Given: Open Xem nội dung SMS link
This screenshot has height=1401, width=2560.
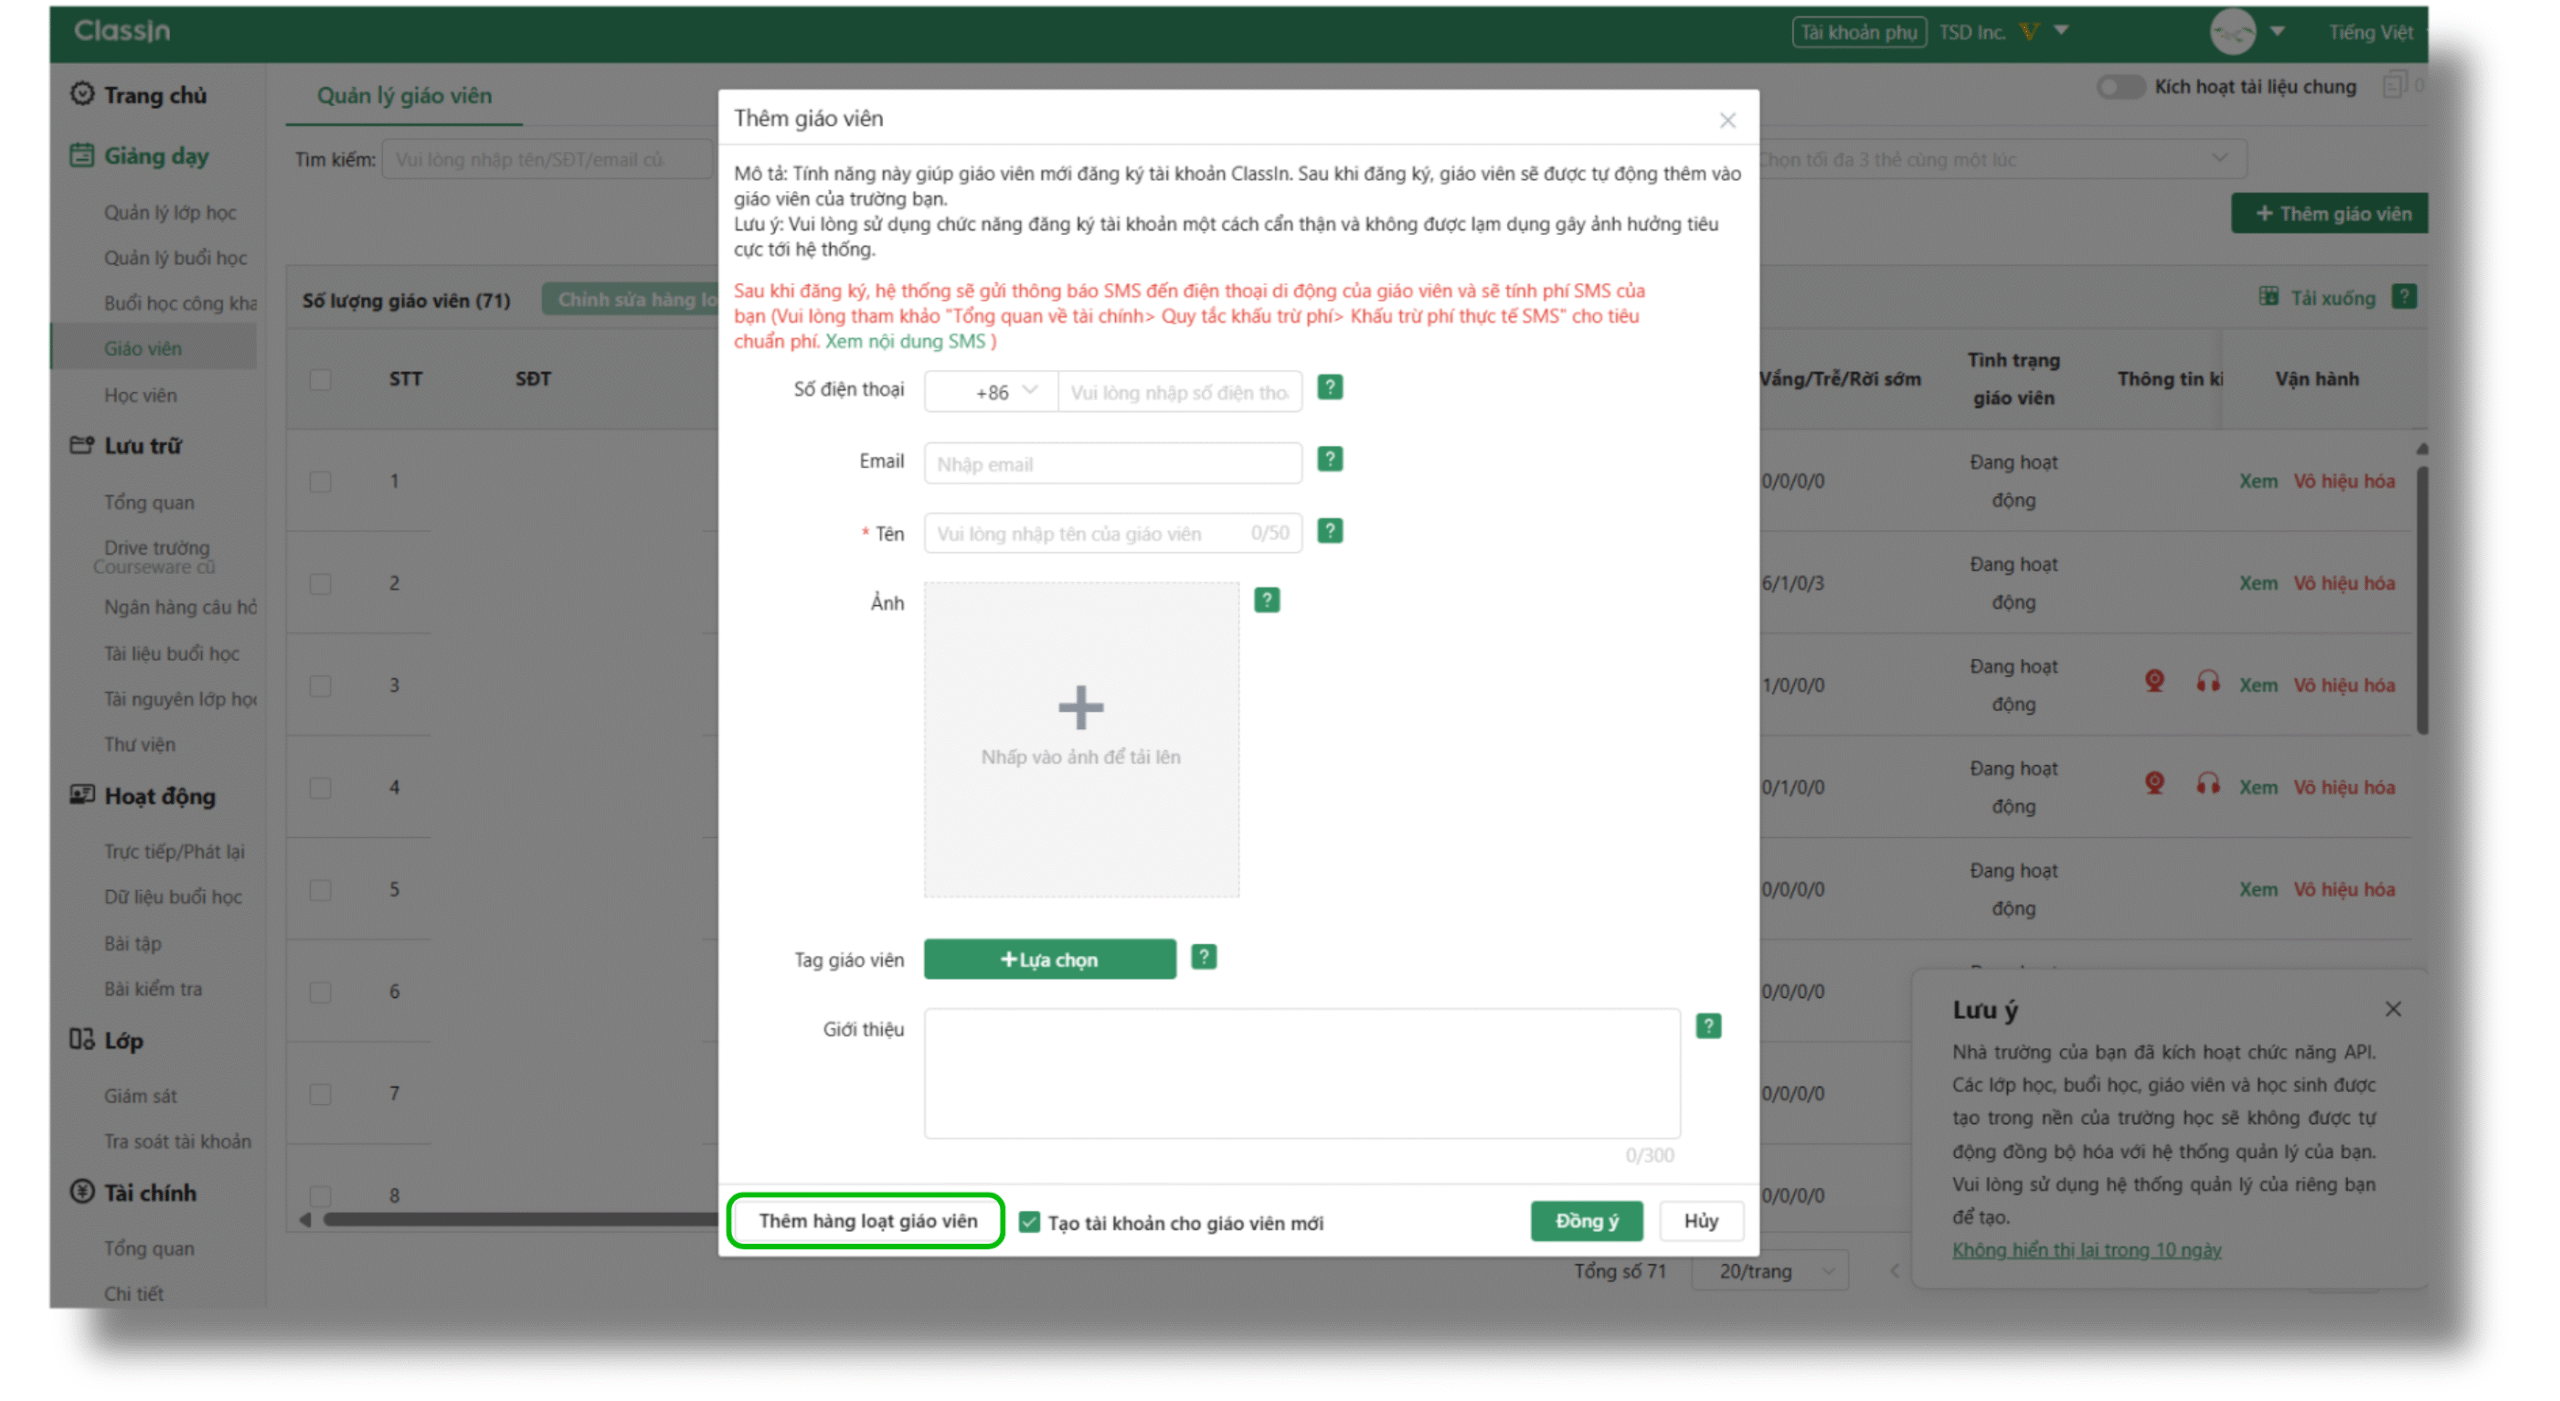Looking at the screenshot, I should click(x=904, y=341).
